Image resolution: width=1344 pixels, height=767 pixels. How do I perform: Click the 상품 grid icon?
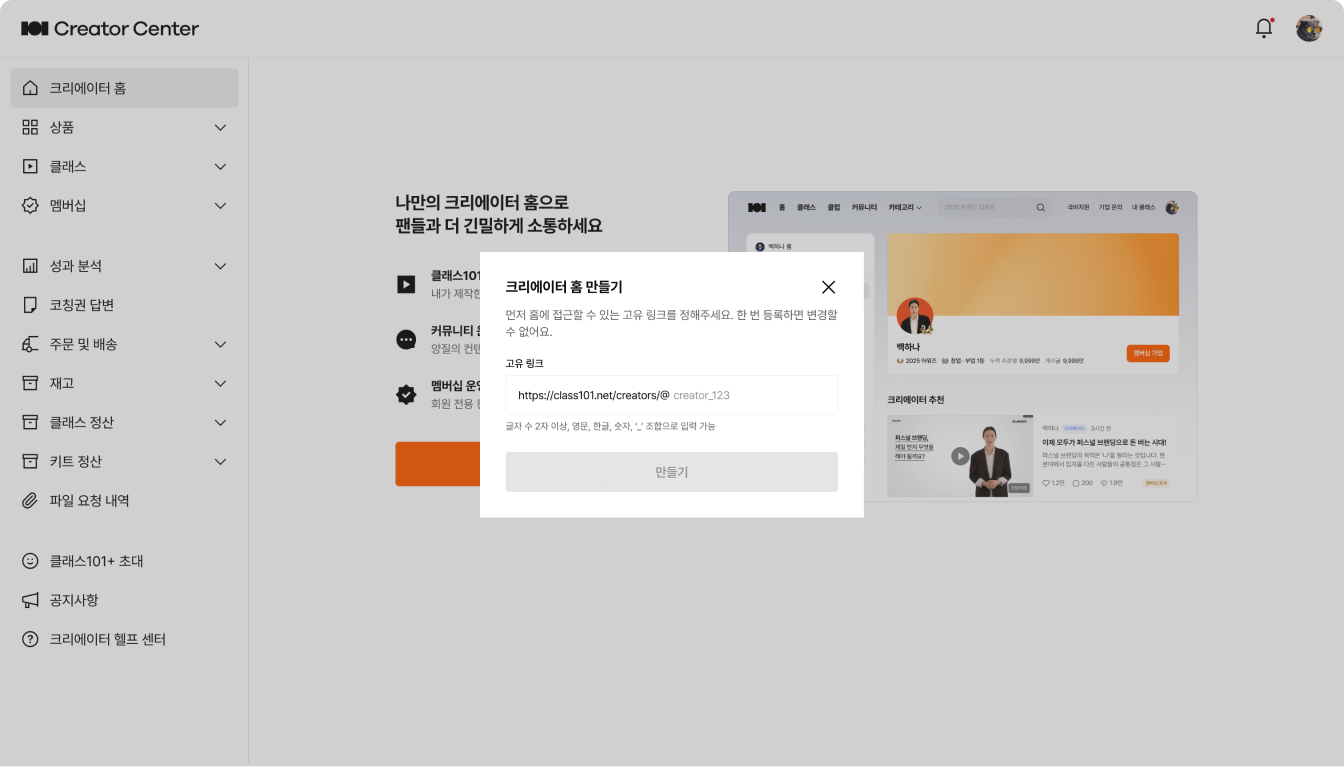30,127
